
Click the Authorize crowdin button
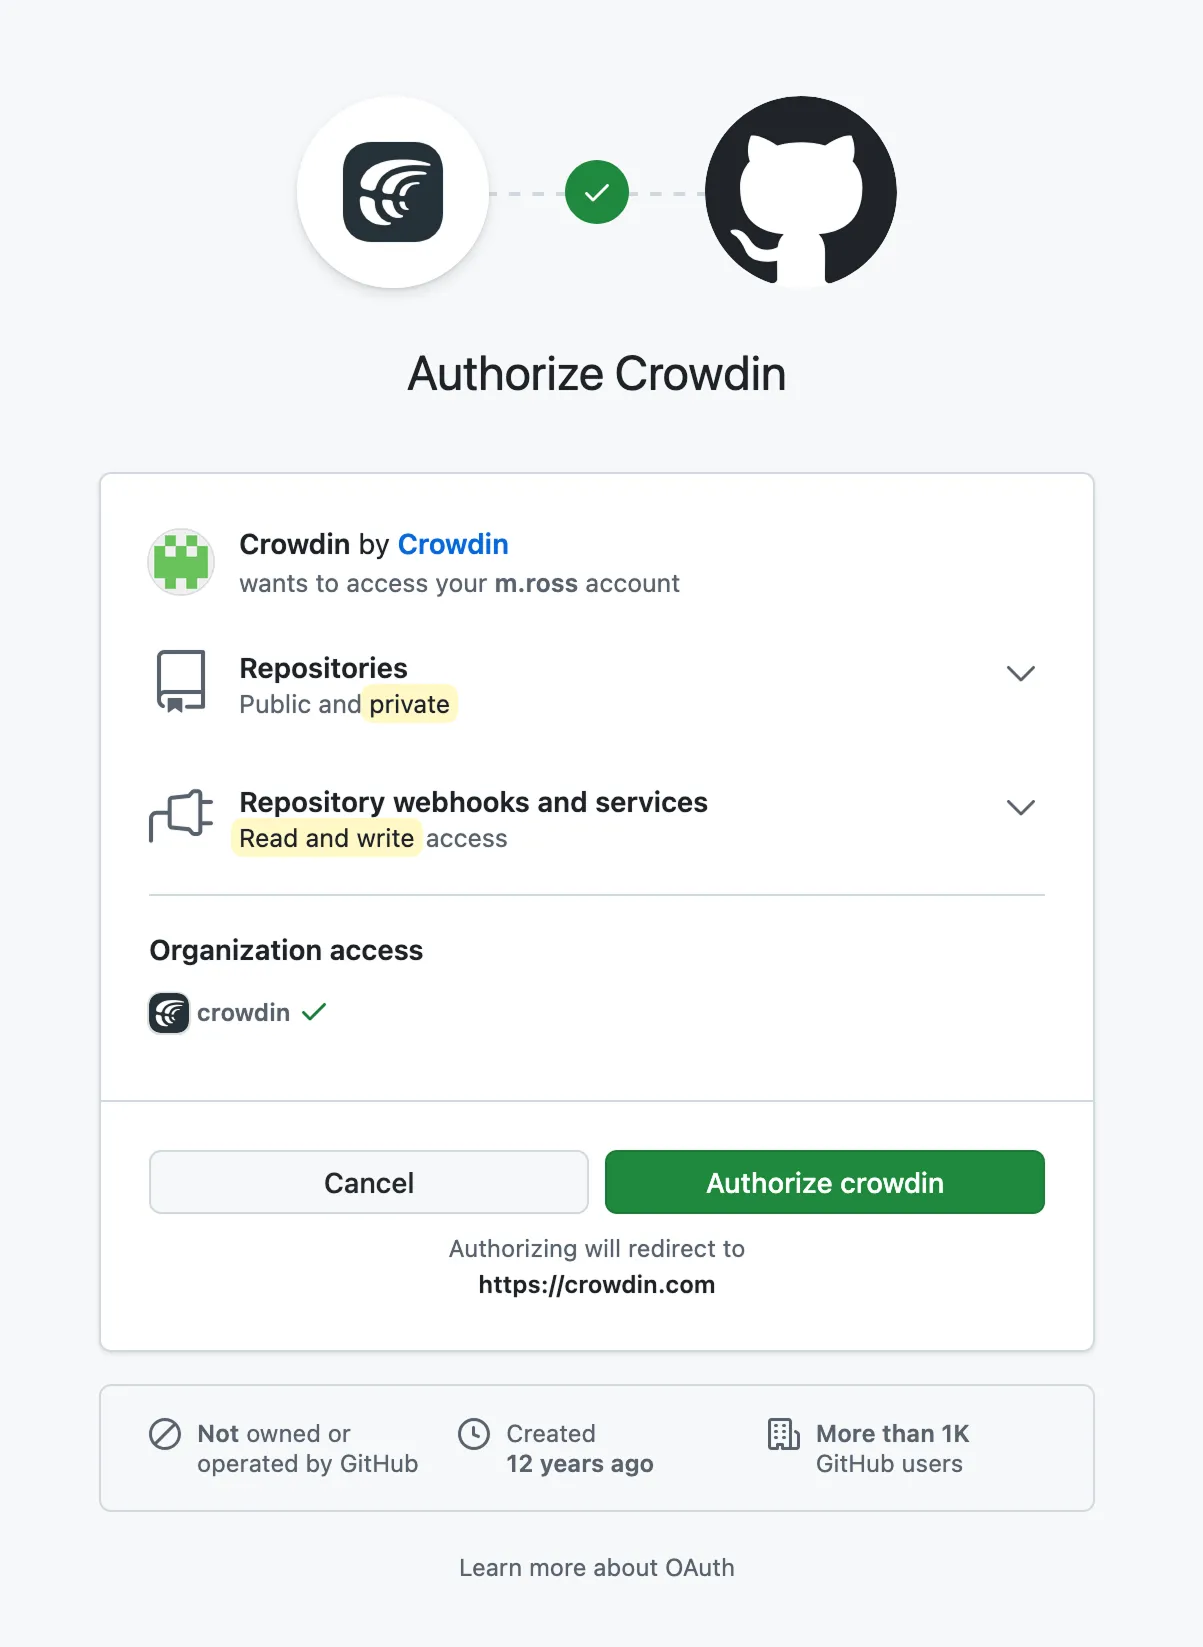click(x=824, y=1182)
